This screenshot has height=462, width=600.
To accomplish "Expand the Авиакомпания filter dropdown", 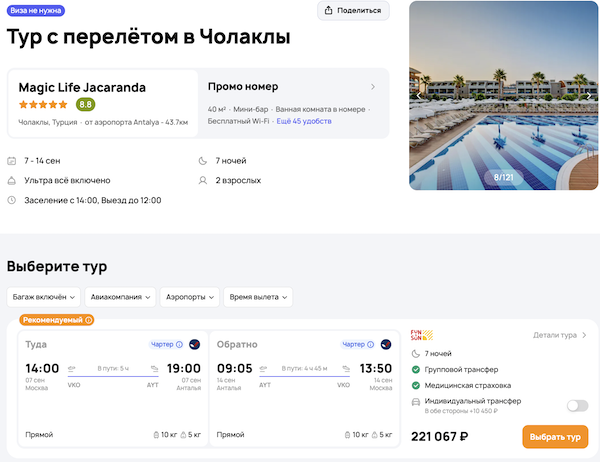I will [x=121, y=297].
